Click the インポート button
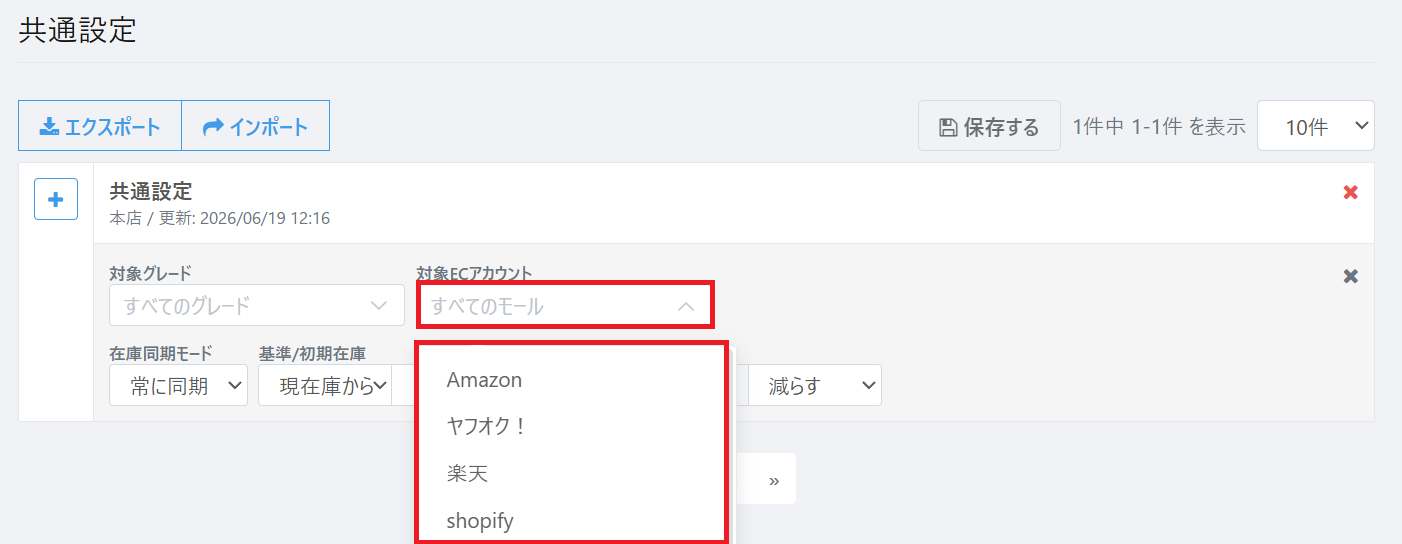 pos(255,126)
